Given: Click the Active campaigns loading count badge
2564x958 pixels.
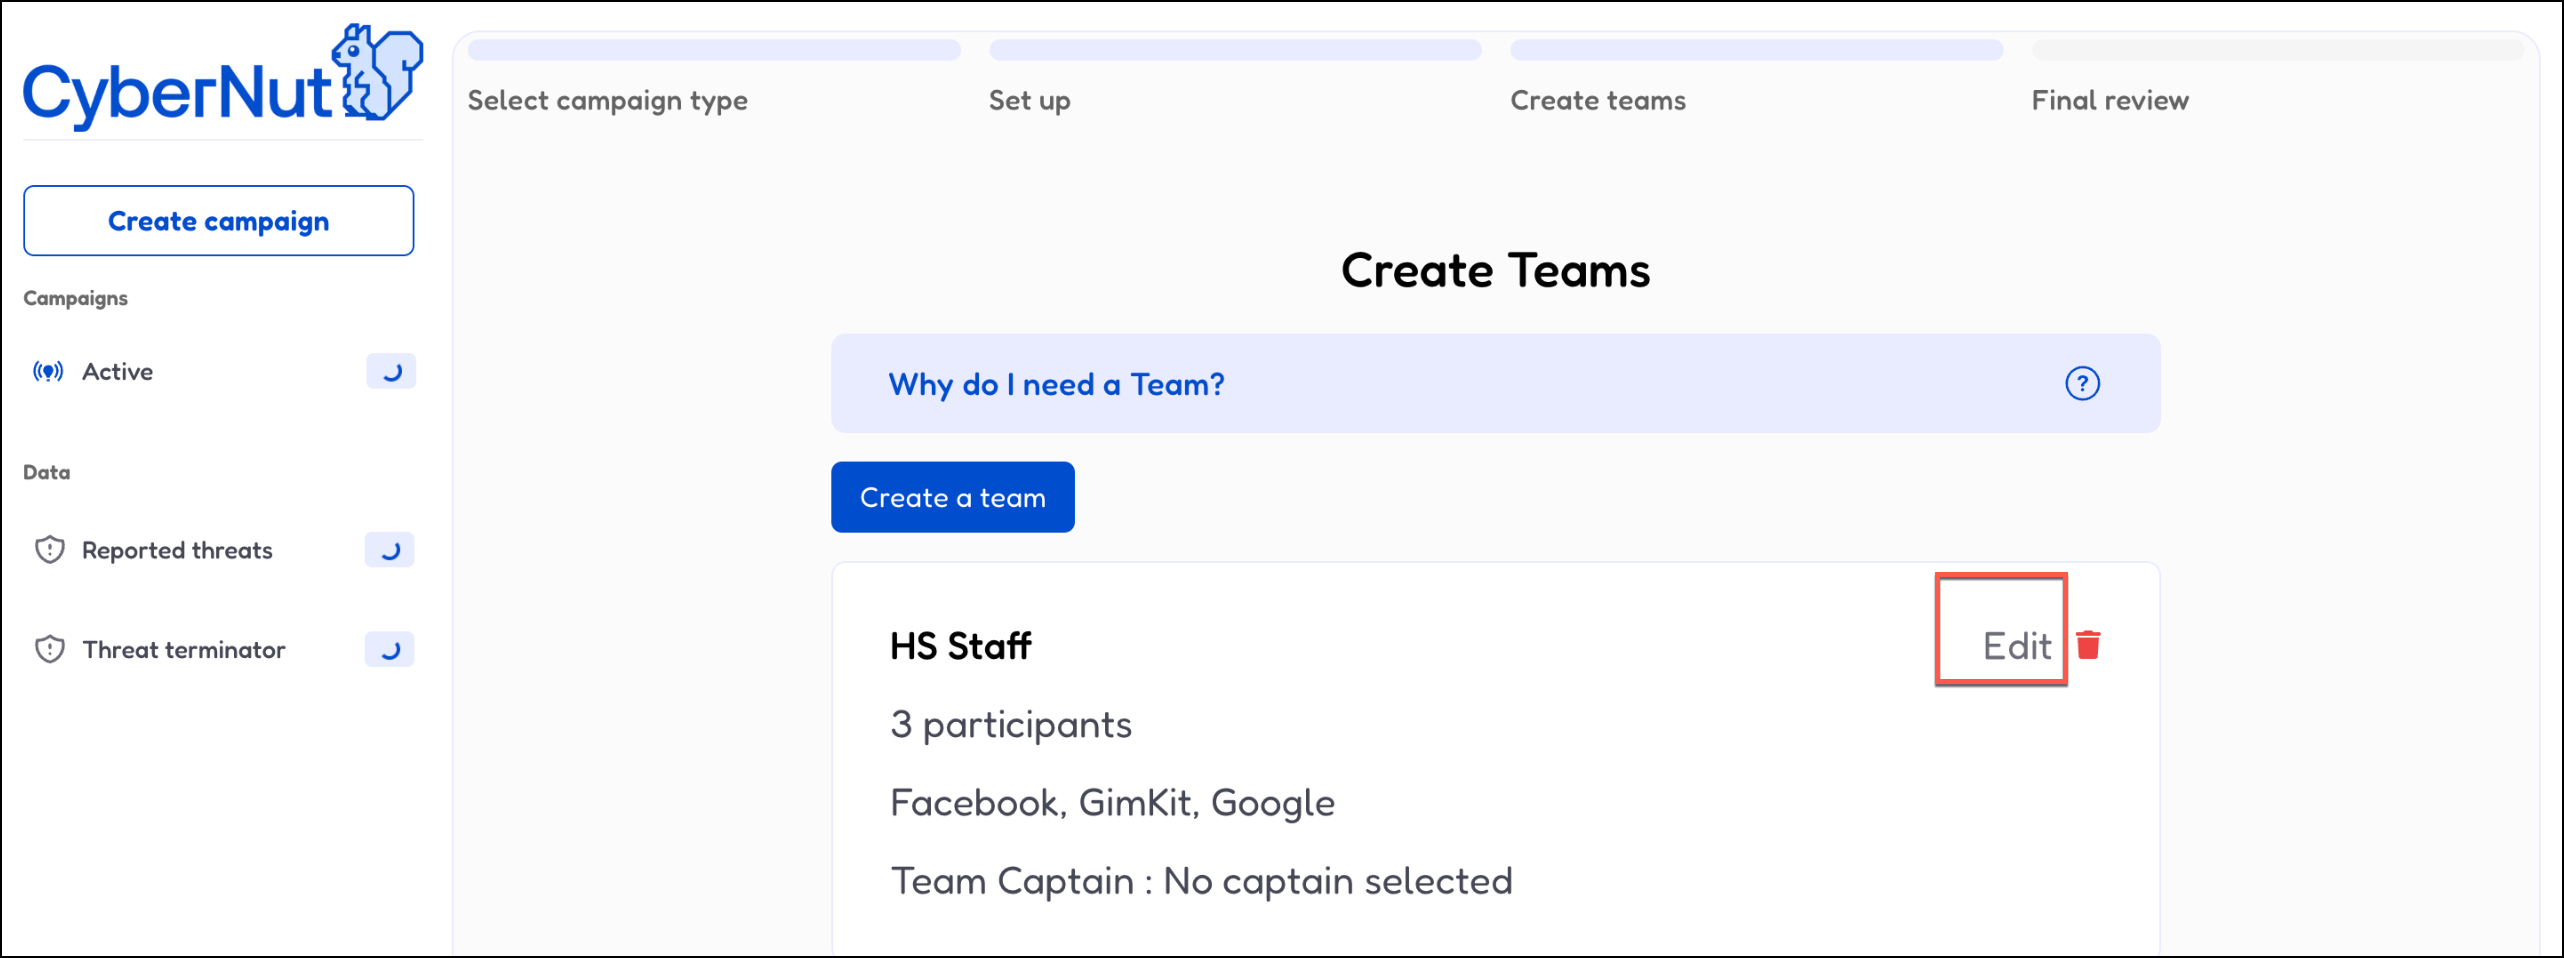Looking at the screenshot, I should pyautogui.click(x=391, y=372).
